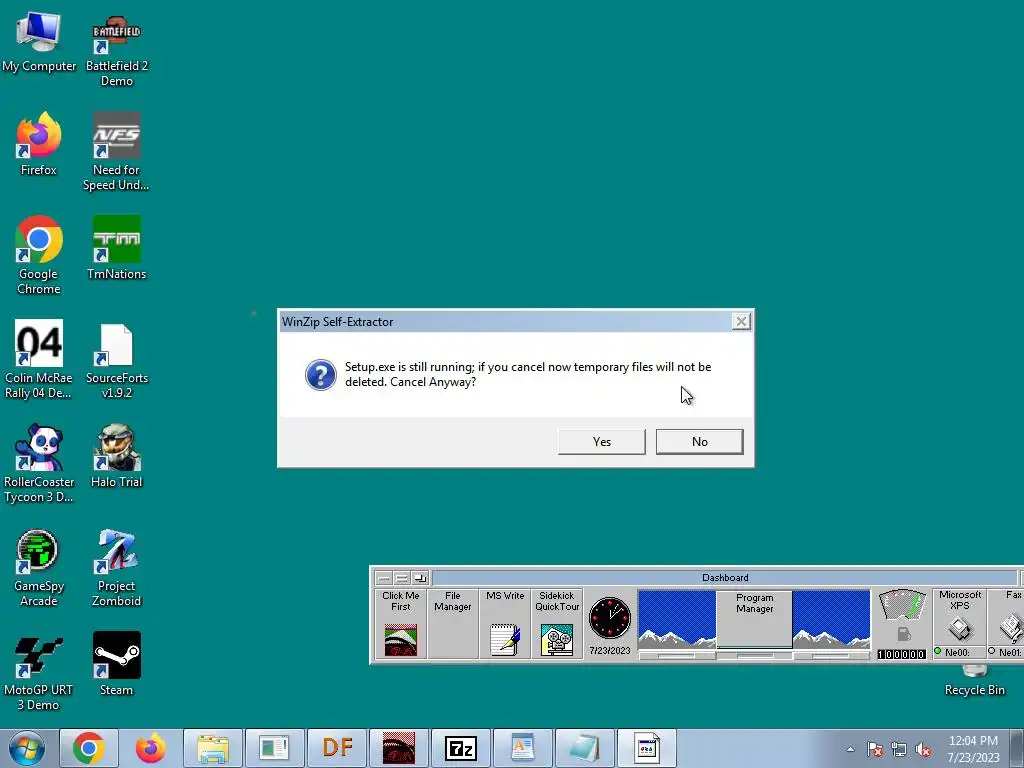Select the GameSpy Arcade desktop shortcut
1024x768 pixels.
click(39, 568)
